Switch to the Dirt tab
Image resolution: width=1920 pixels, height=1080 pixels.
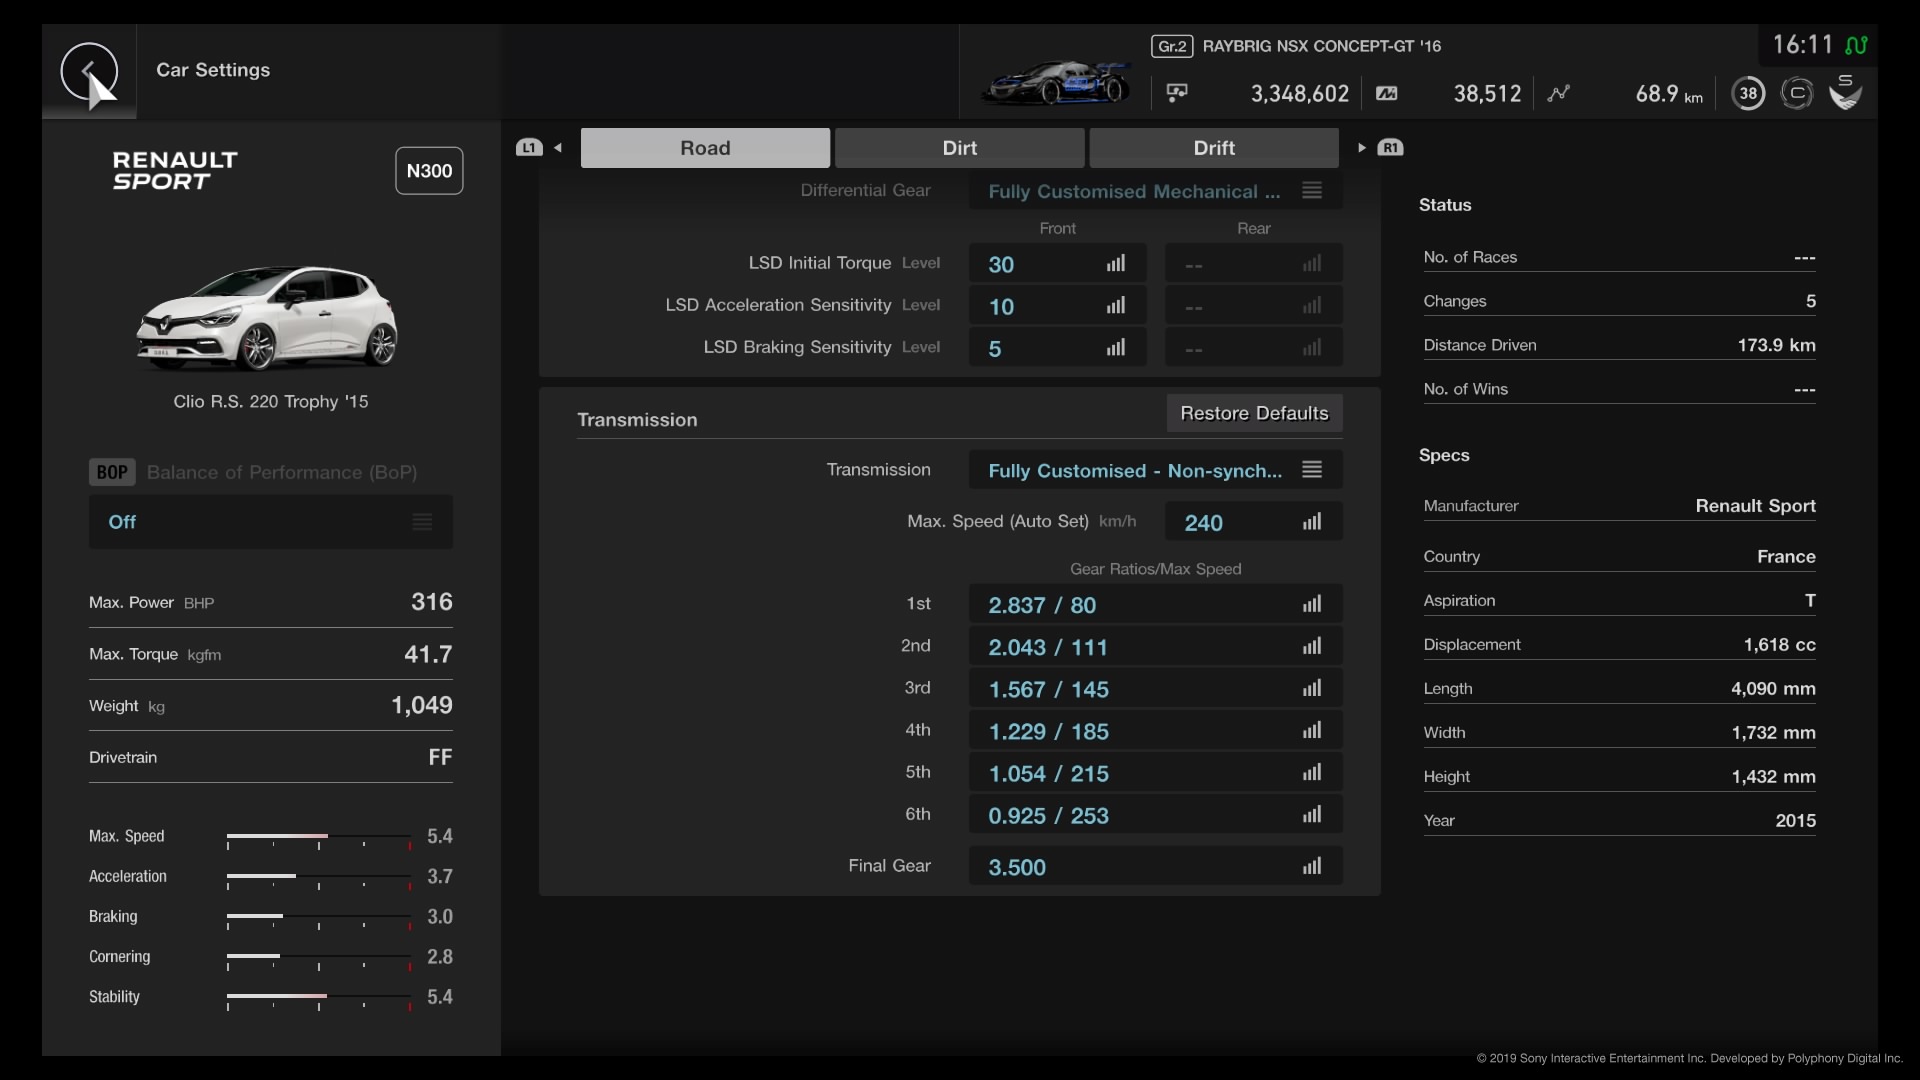(959, 148)
